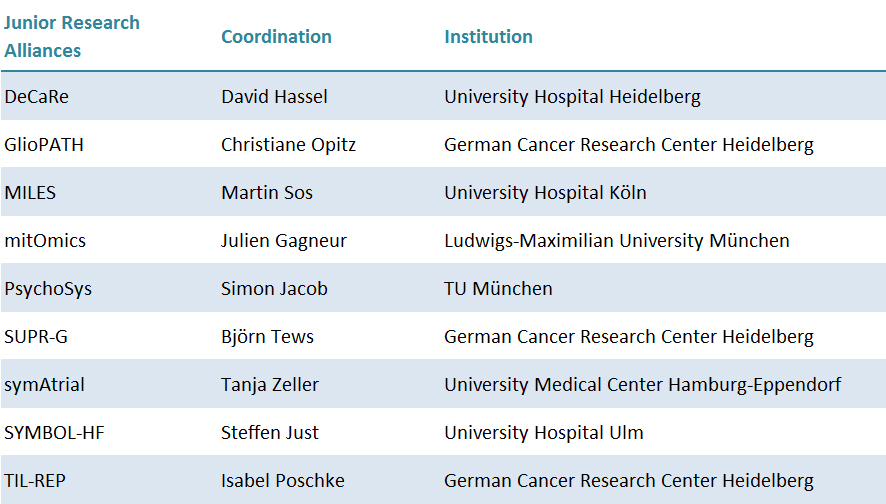Click the University Hospital Ulm cell
The height and width of the screenshot is (504, 886).
544,433
